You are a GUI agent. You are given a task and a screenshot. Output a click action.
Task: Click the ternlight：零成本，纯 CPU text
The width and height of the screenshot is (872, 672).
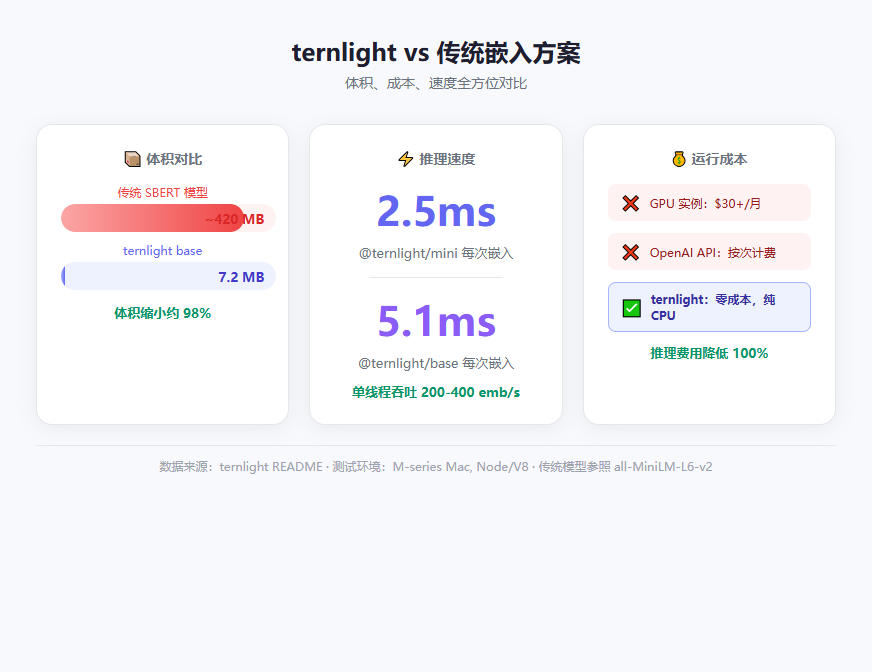[x=713, y=307]
